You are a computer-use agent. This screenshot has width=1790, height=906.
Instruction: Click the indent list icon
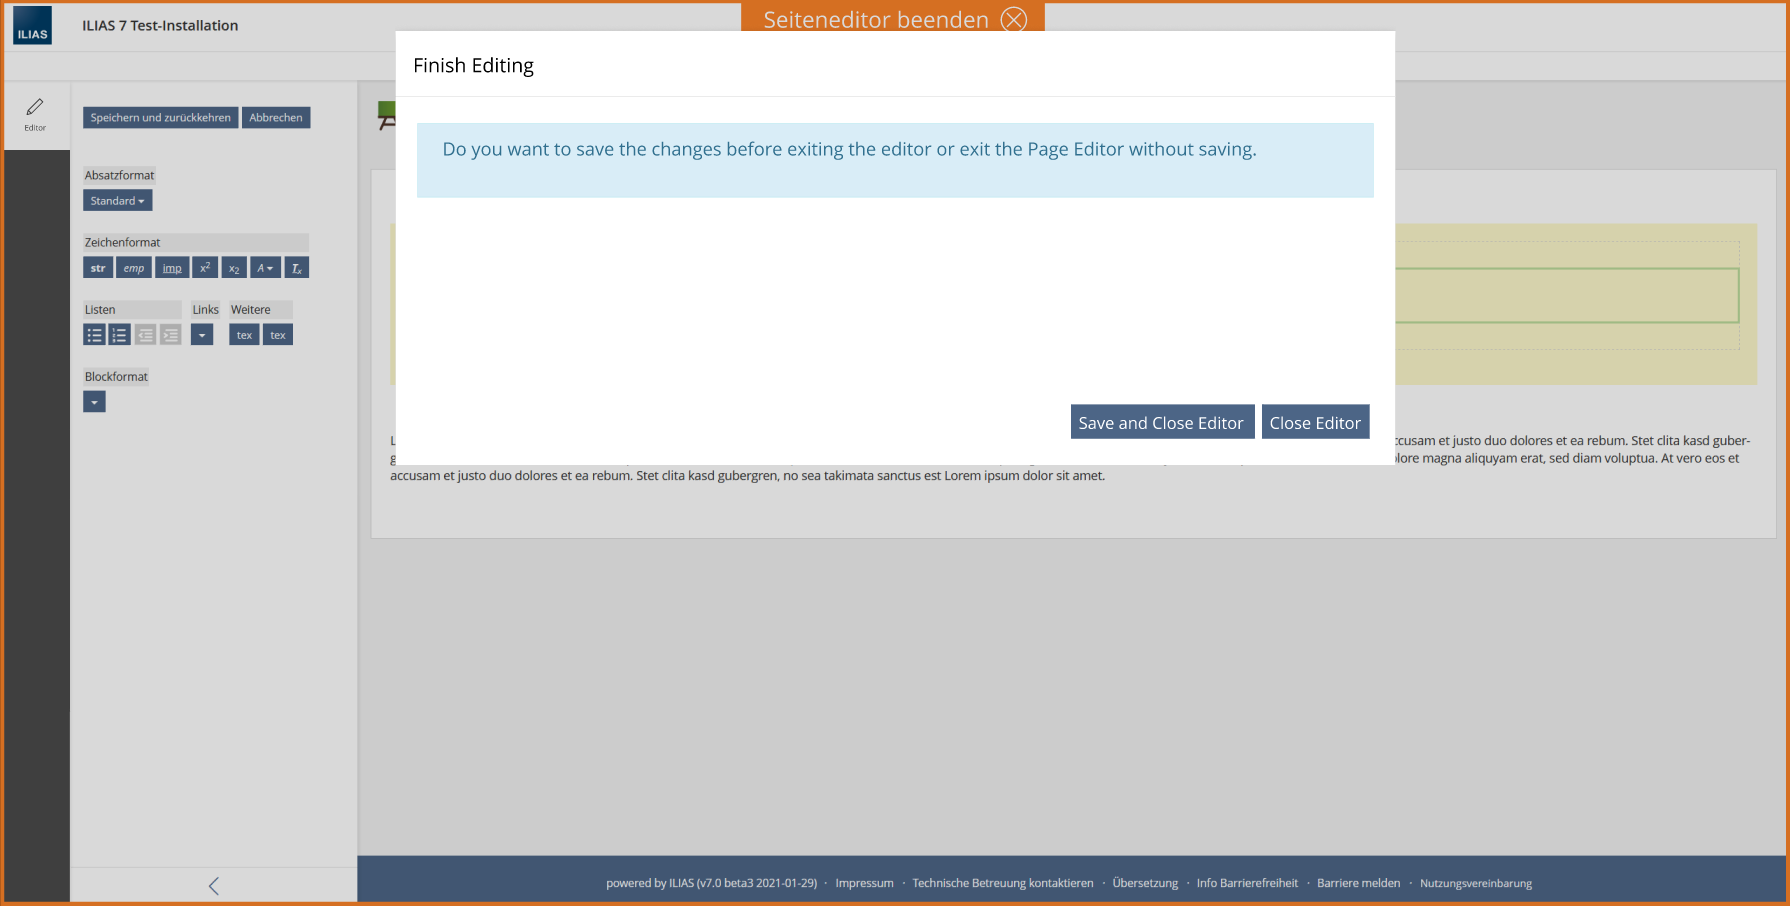click(171, 335)
